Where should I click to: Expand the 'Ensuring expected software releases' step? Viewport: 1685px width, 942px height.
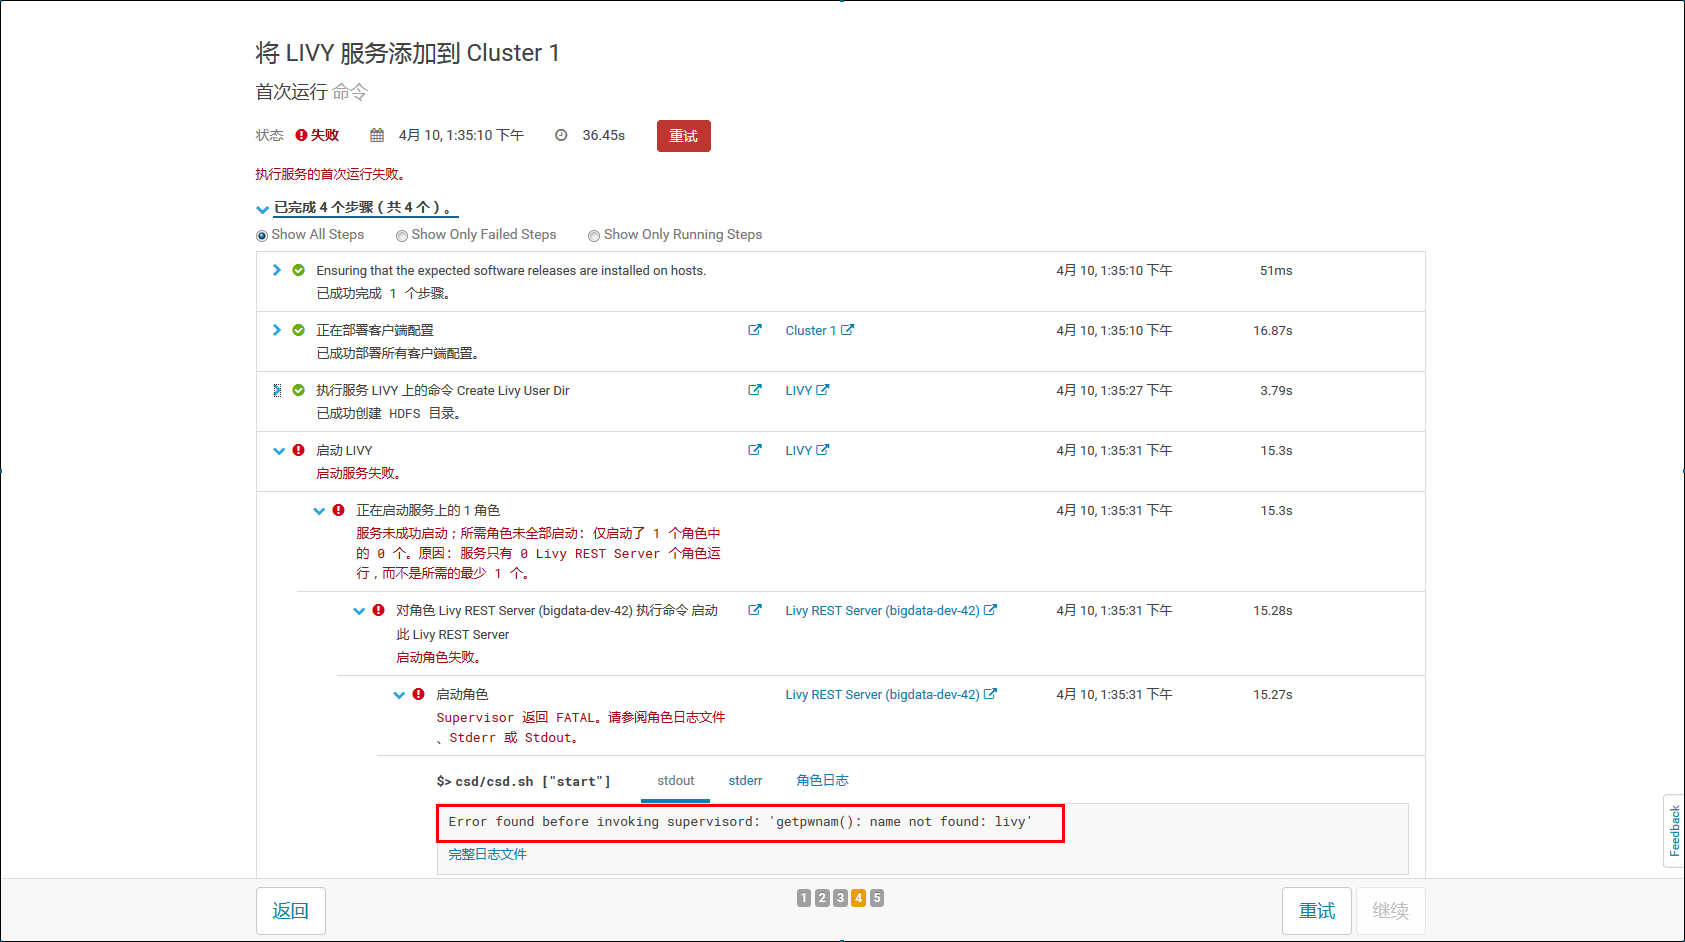277,270
